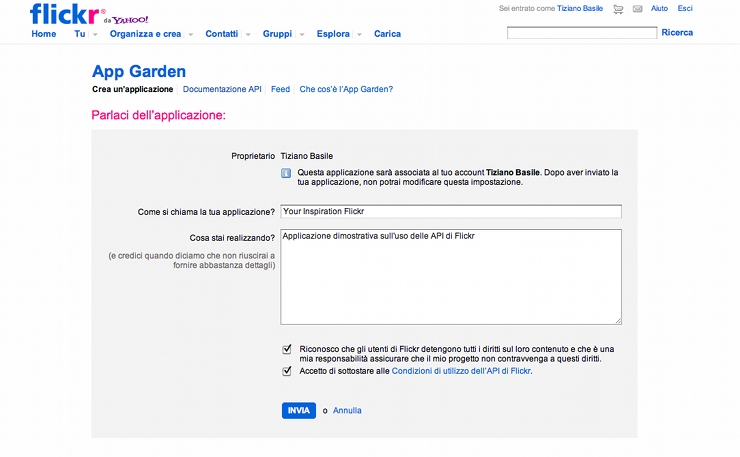Go to the Home menu item

(x=44, y=34)
